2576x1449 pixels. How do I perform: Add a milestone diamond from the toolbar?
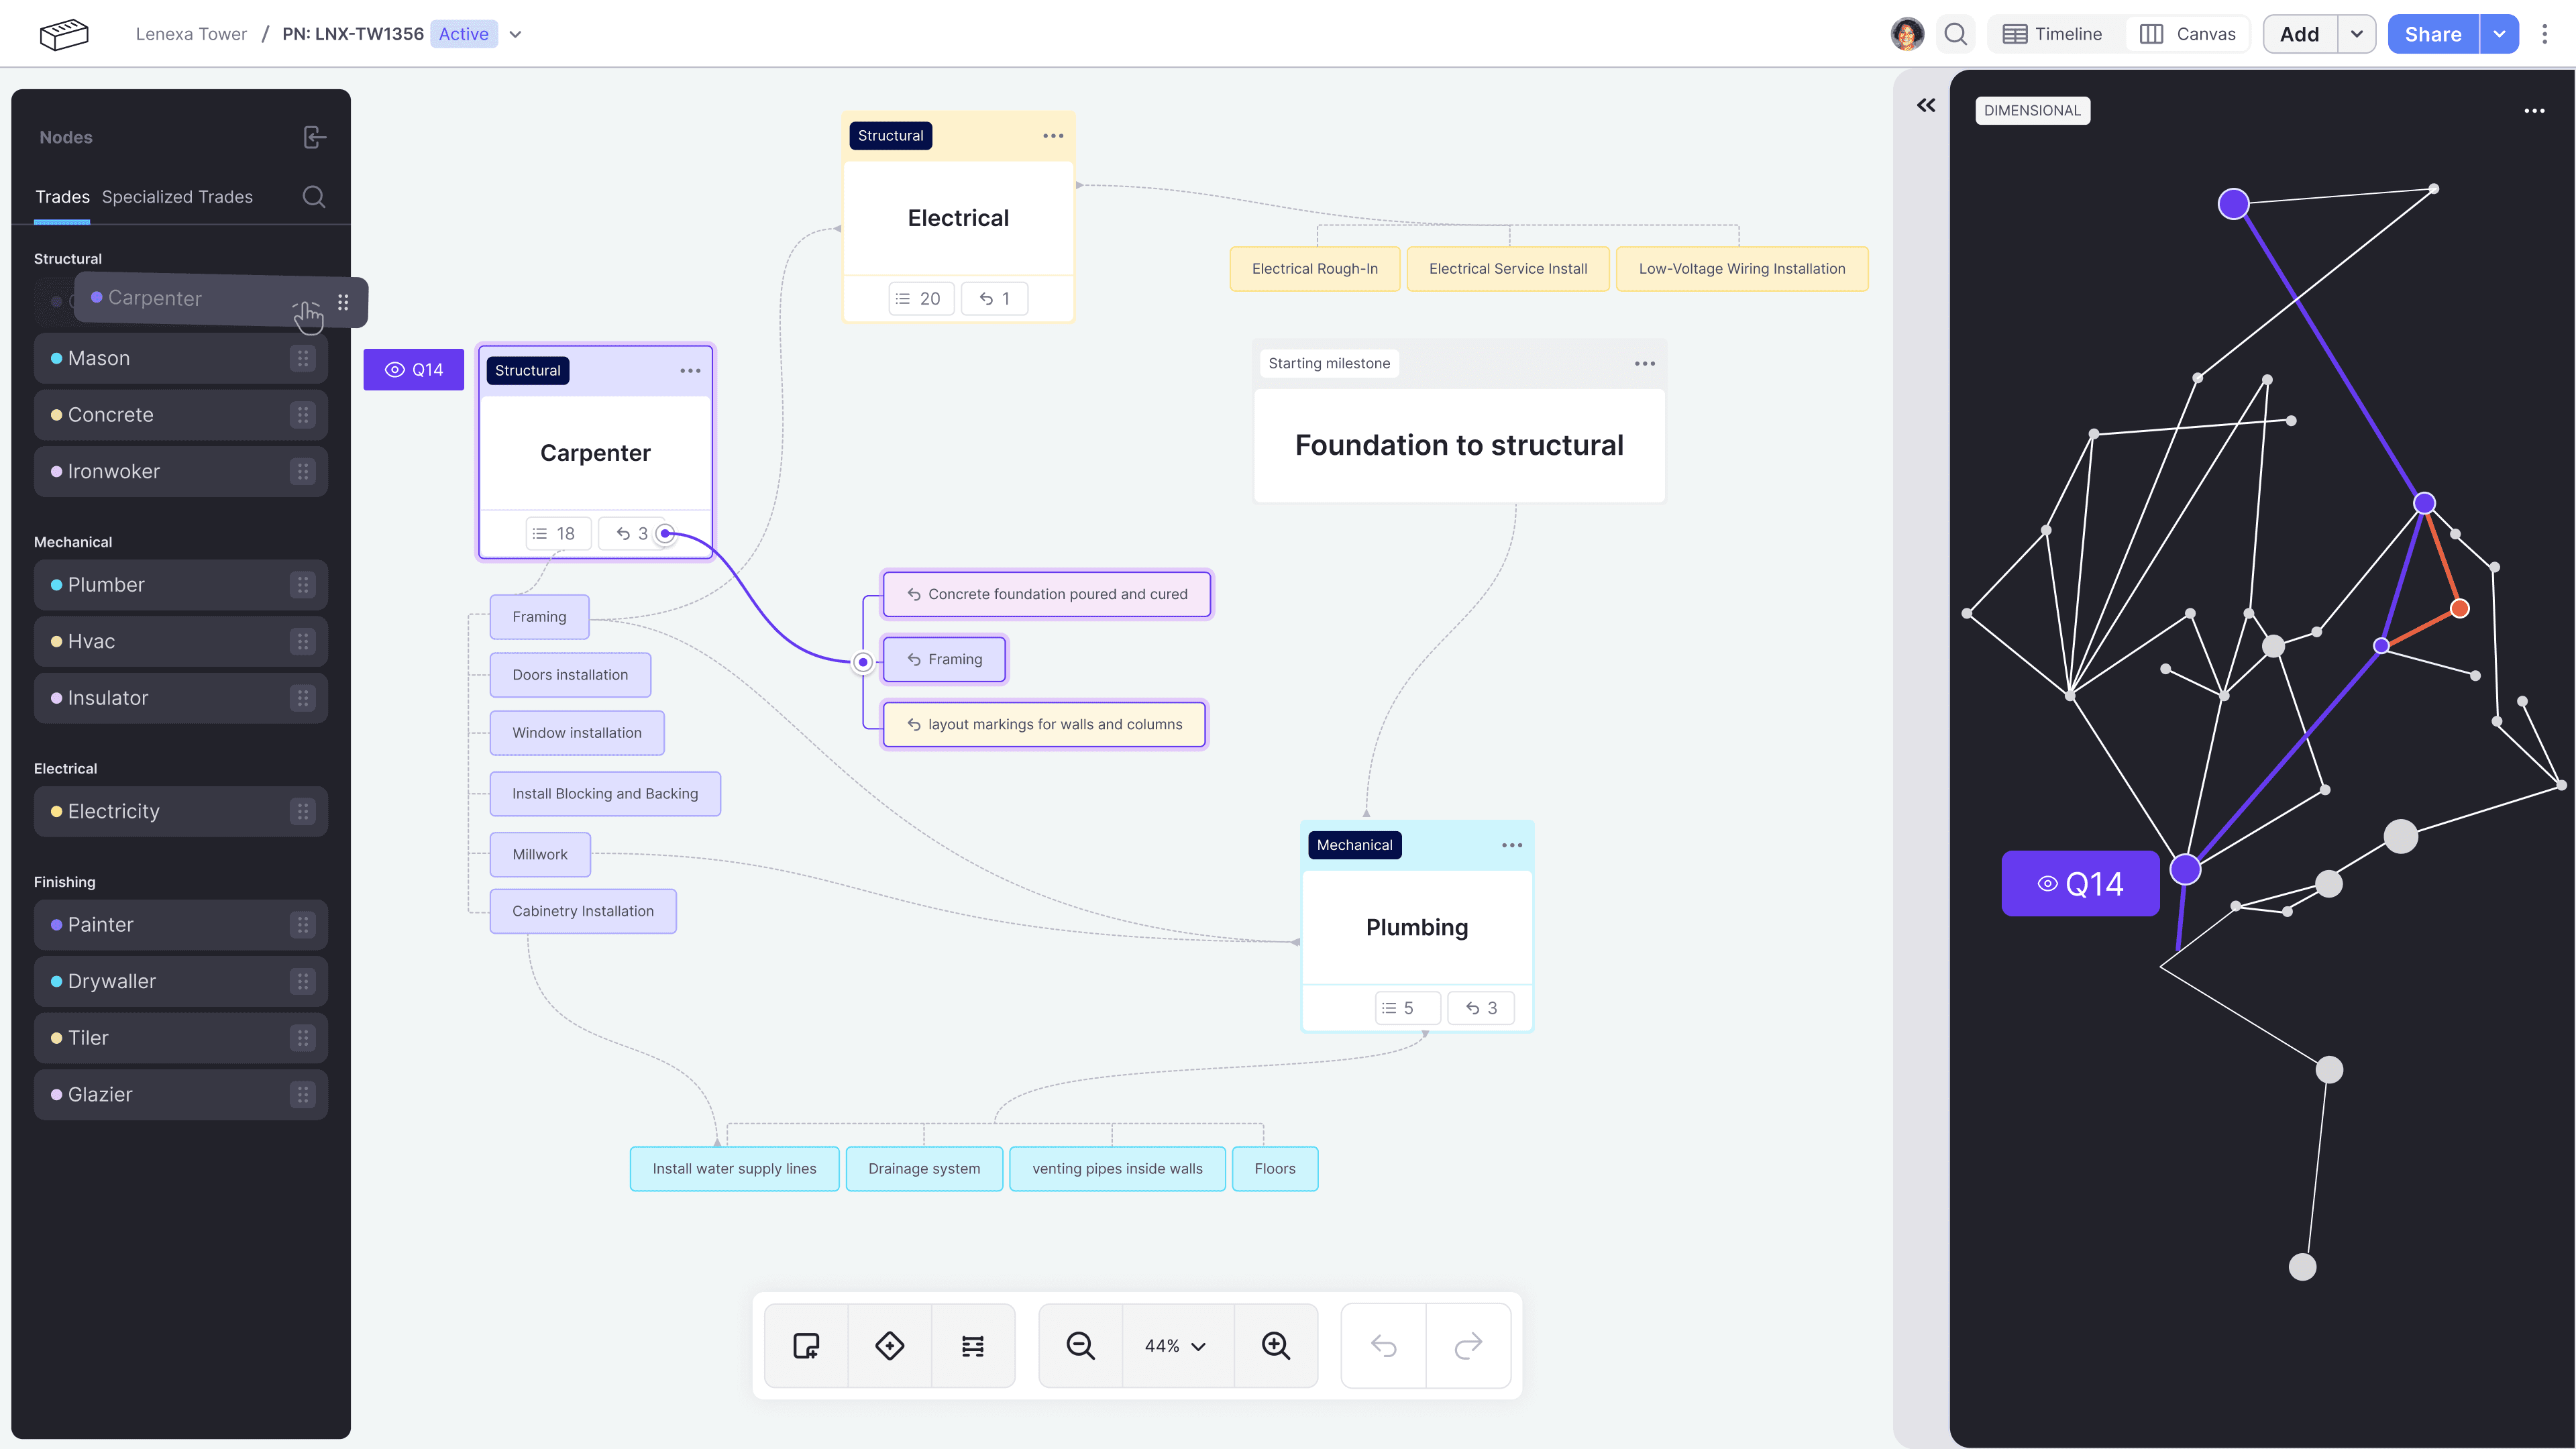point(889,1346)
